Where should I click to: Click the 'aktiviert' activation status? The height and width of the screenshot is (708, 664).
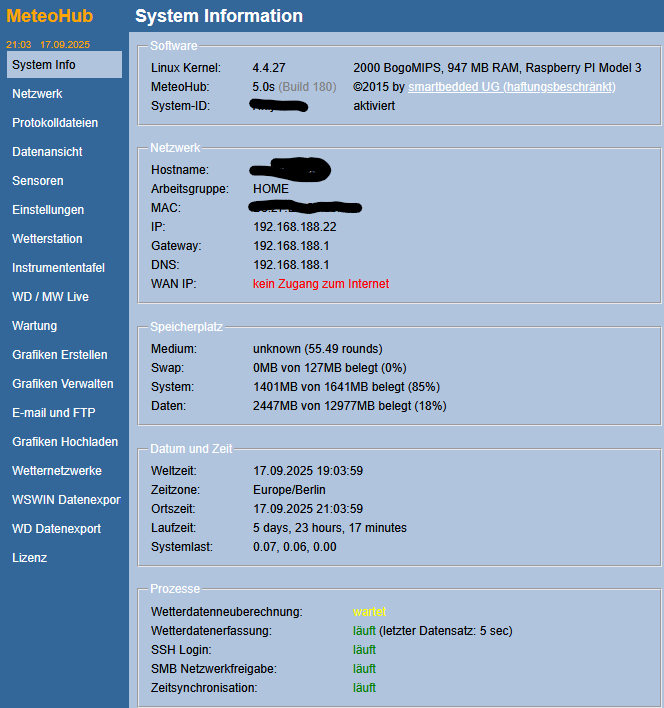pos(374,106)
